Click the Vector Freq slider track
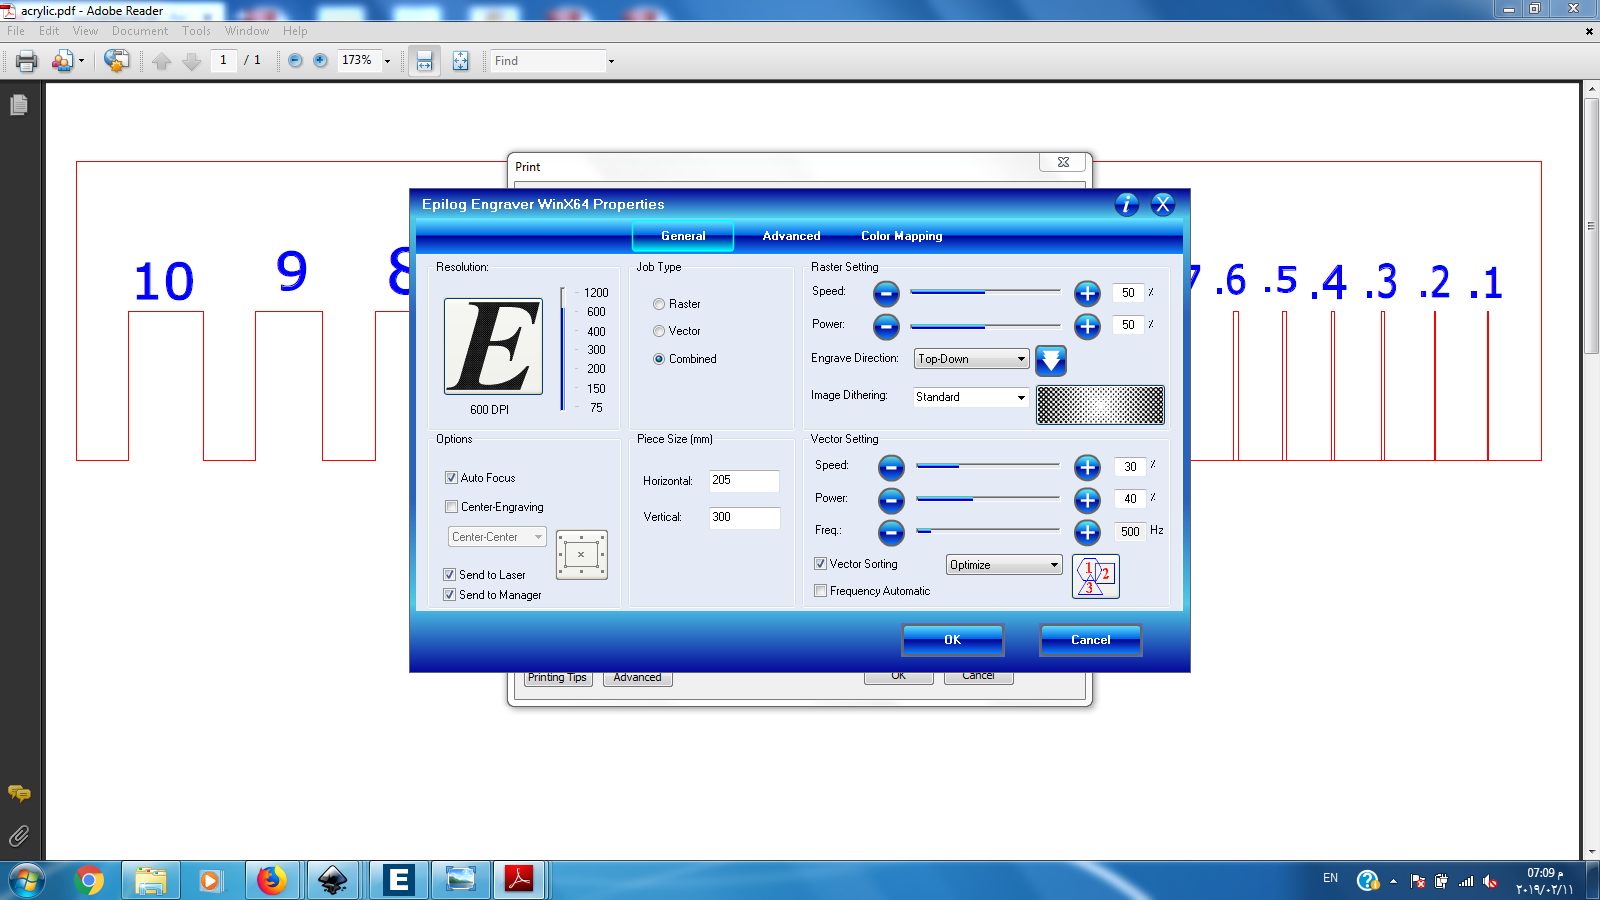The image size is (1600, 900). [987, 531]
